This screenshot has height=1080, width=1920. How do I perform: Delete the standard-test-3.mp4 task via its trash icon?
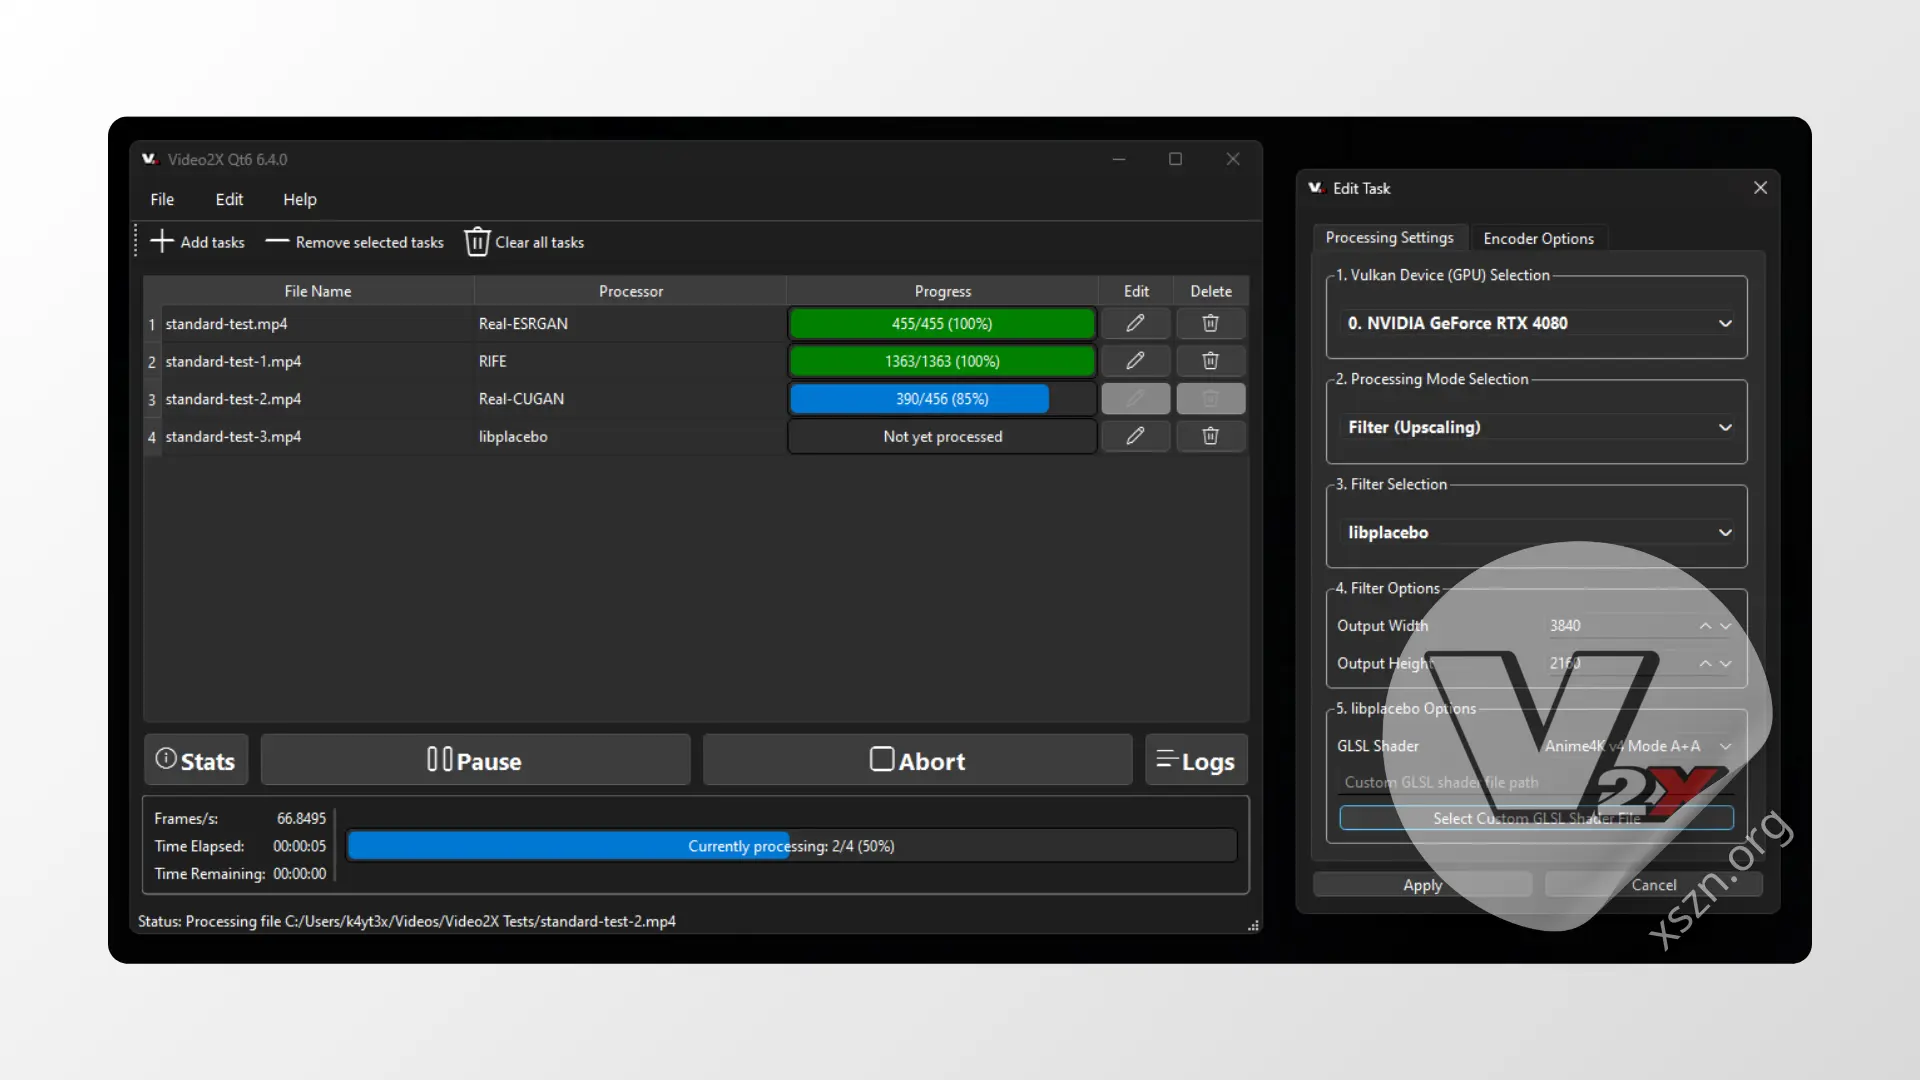(1210, 436)
